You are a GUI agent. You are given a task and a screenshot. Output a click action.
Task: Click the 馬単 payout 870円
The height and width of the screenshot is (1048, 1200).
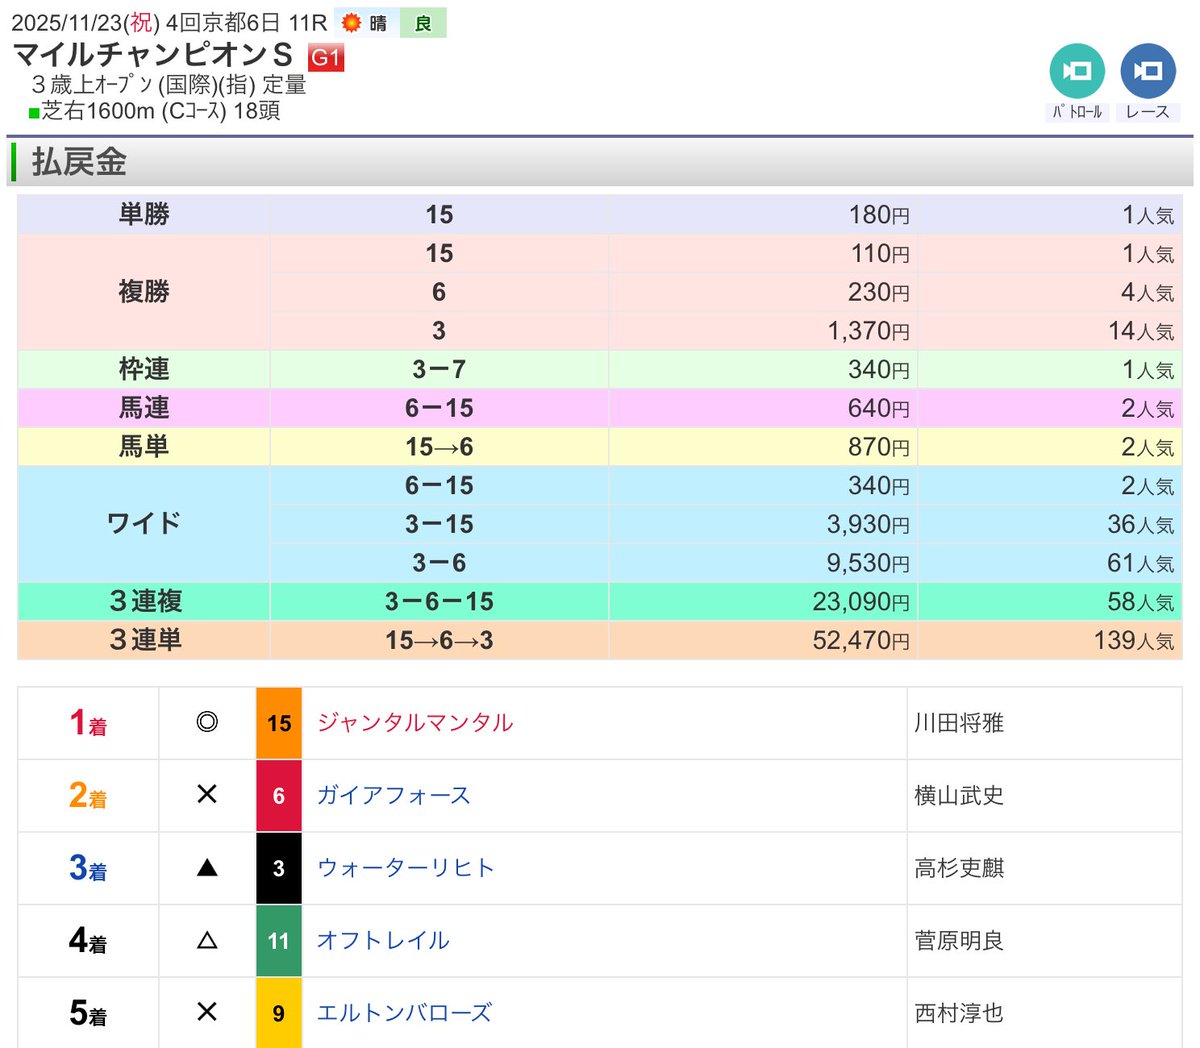[879, 447]
